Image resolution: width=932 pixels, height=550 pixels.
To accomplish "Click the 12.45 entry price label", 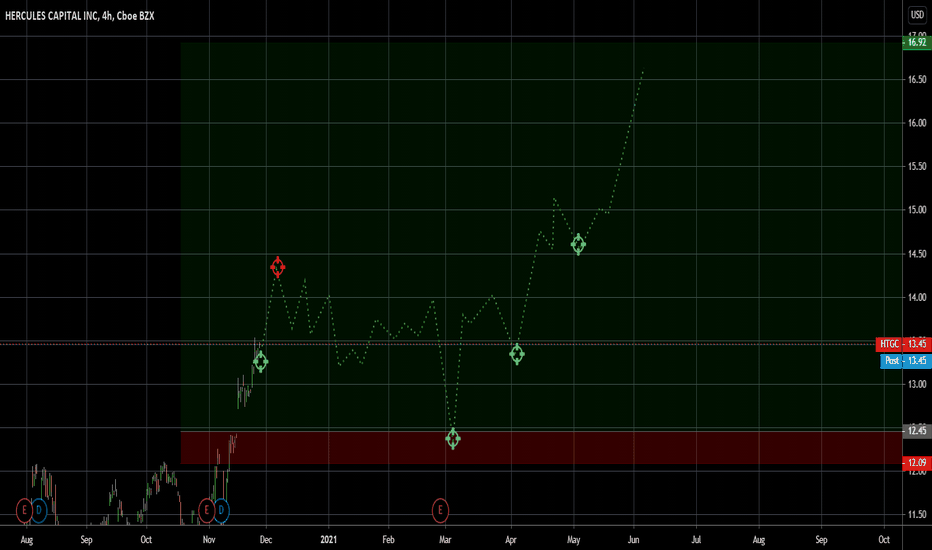I will 917,430.
